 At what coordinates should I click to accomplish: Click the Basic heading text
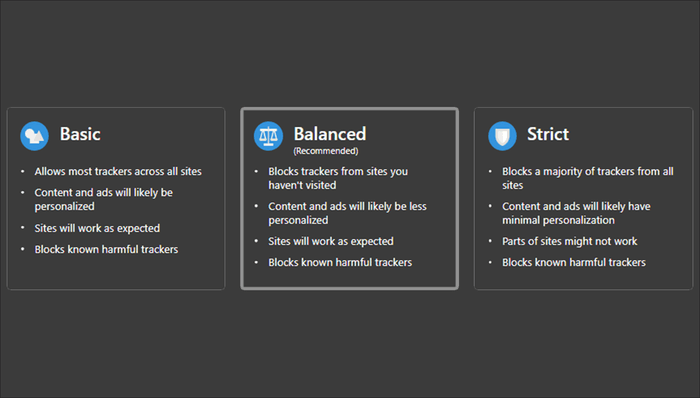pyautogui.click(x=80, y=134)
